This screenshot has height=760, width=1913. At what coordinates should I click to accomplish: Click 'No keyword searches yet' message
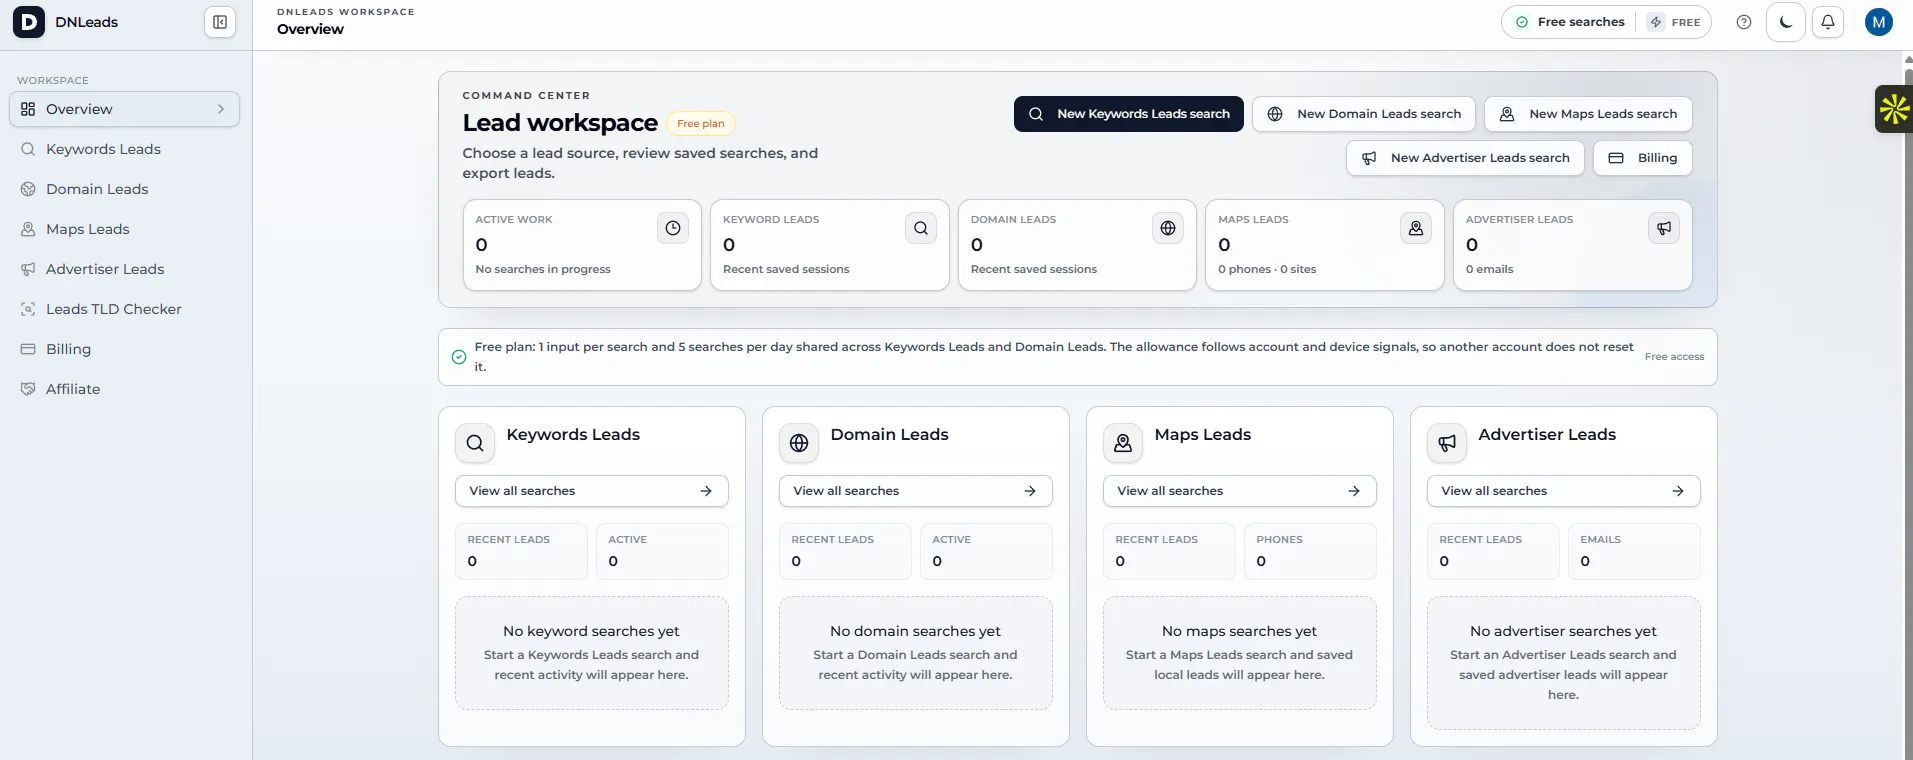[592, 631]
